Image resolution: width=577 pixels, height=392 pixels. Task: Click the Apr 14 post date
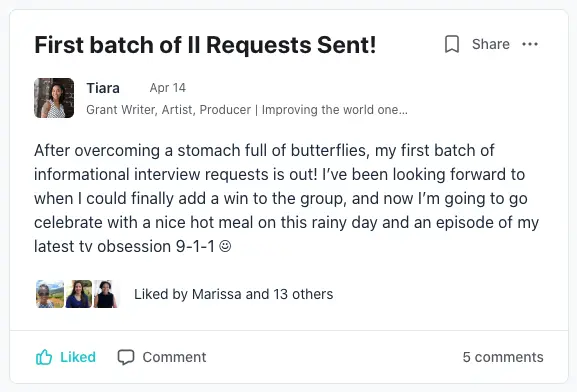(168, 88)
